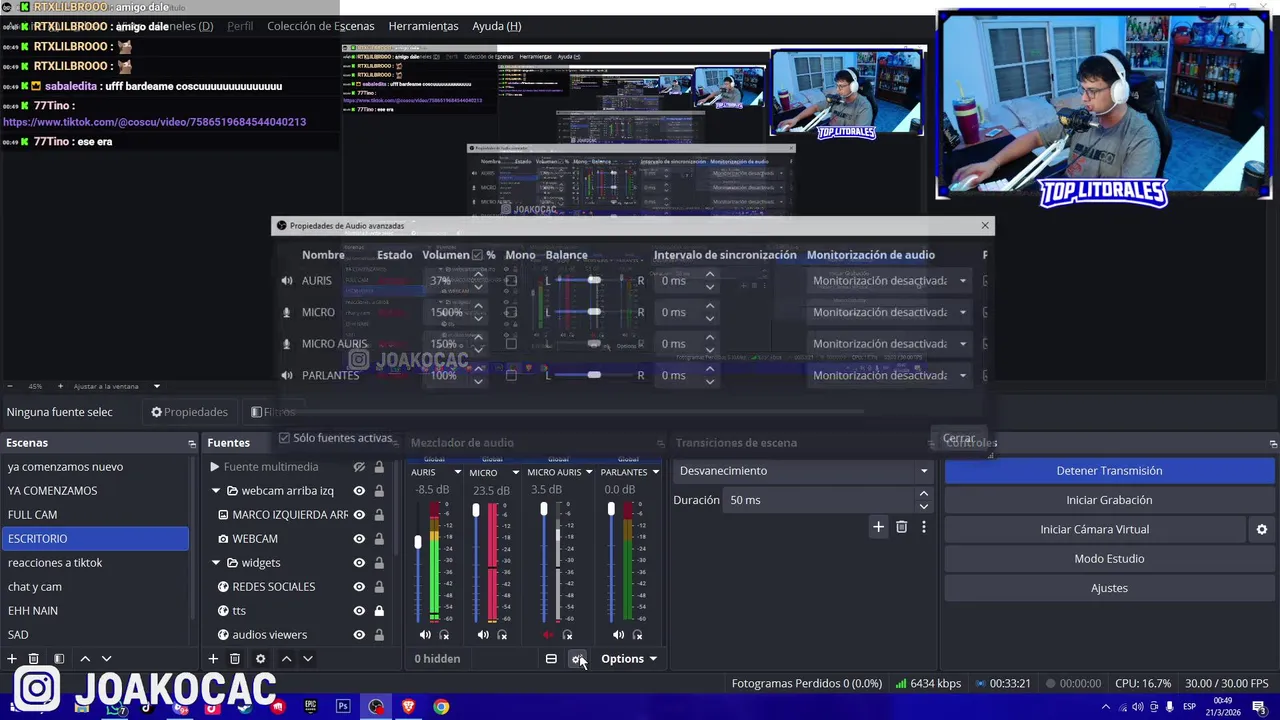The width and height of the screenshot is (1280, 720).
Task: Click AURIS volume fader handle
Action: [x=418, y=542]
